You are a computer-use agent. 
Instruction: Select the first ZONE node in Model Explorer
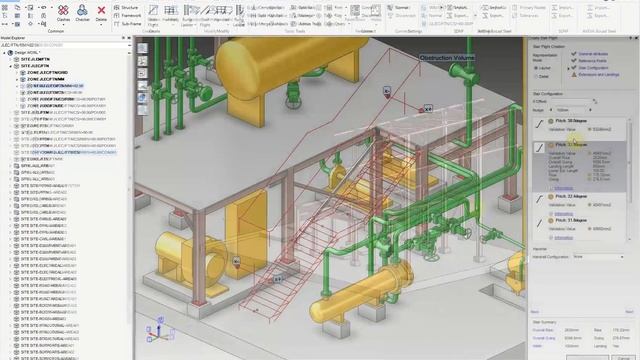coord(47,73)
